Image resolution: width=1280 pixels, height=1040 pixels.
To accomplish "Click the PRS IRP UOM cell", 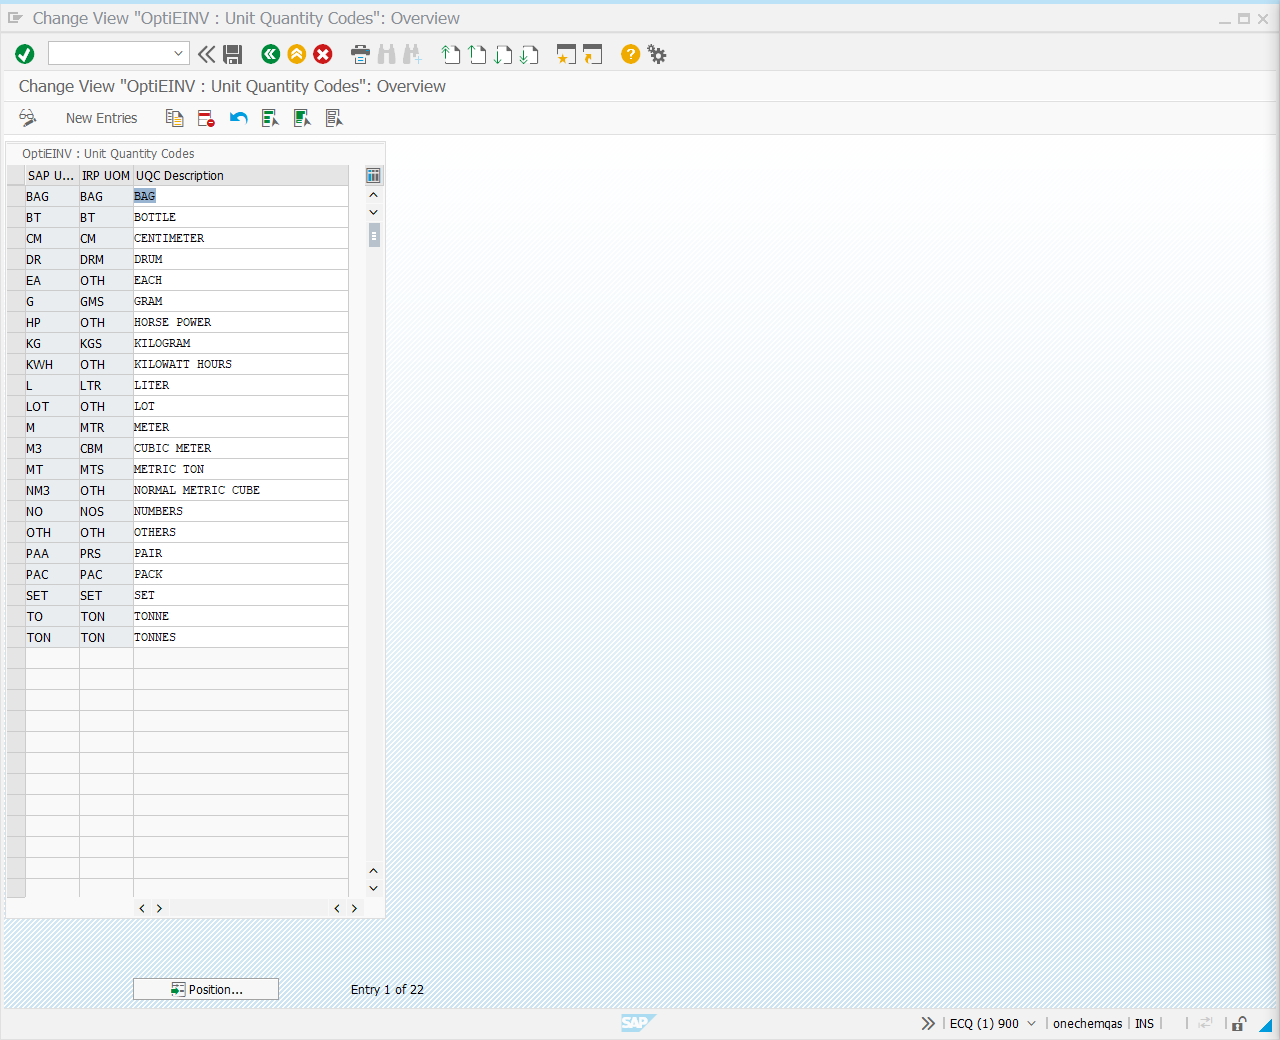I will point(106,553).
